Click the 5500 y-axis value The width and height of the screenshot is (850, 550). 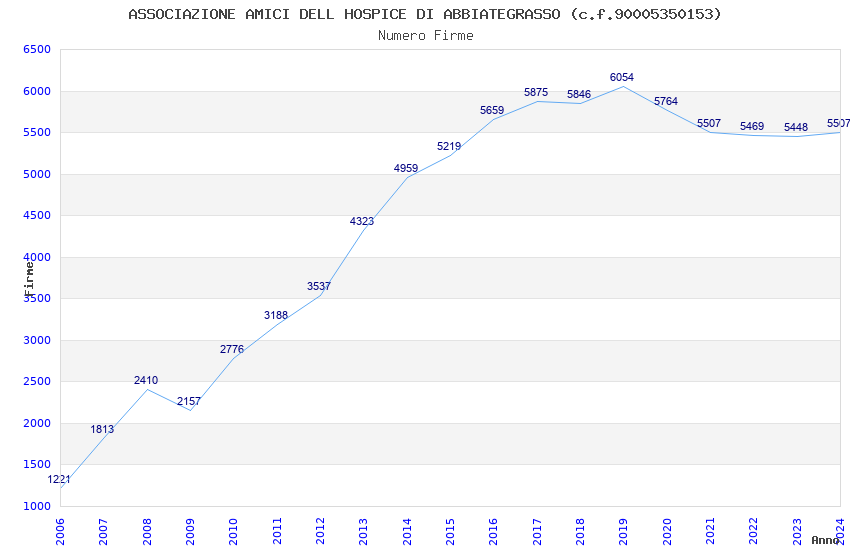point(37,132)
